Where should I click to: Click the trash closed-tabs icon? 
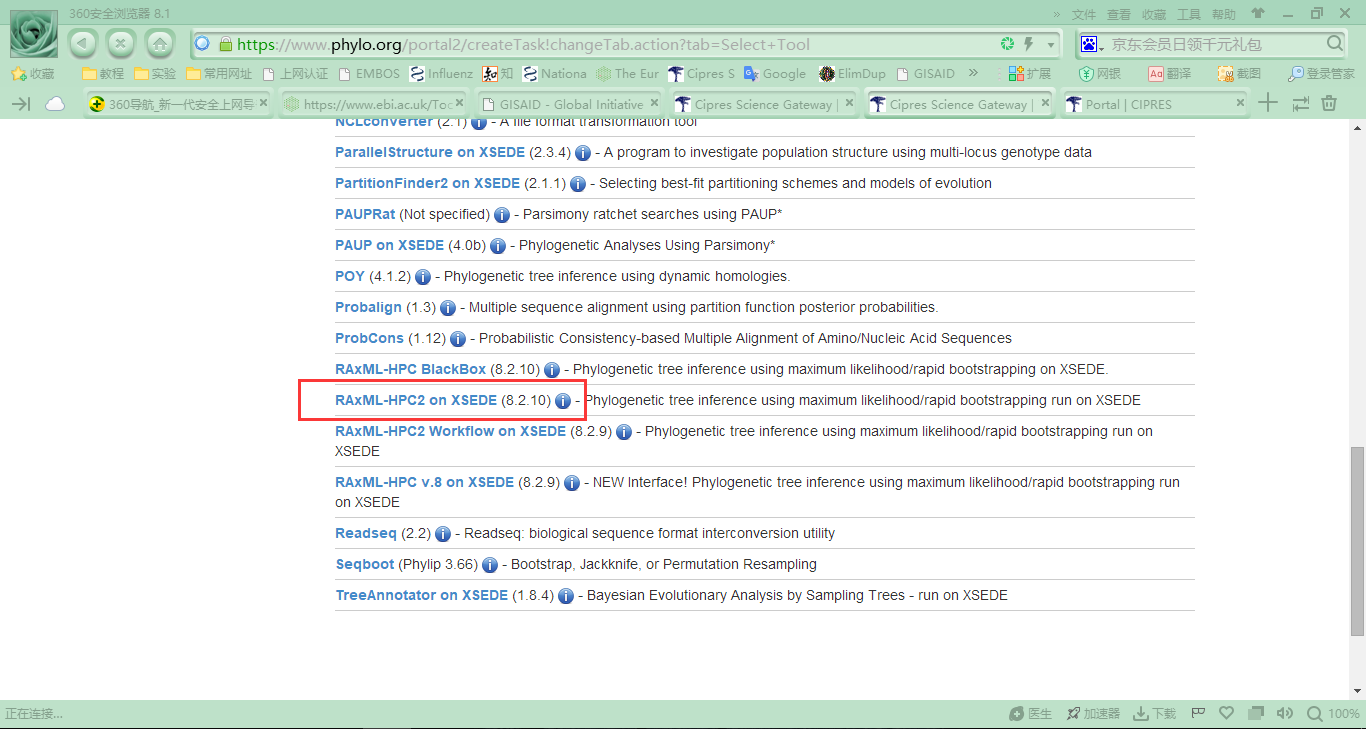[1329, 103]
